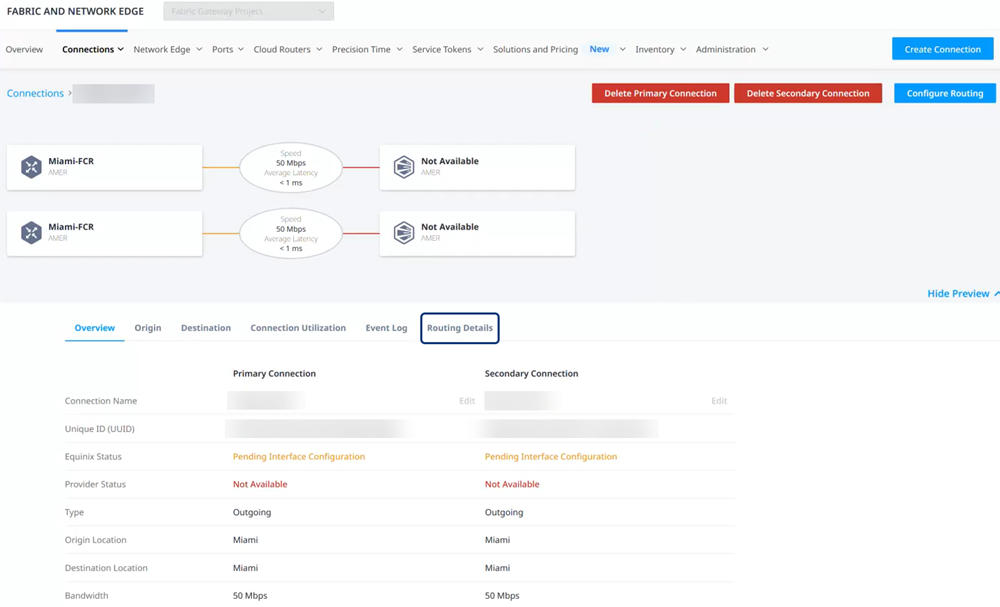Click Delete Secondary Connection
Screen dimensions: 1000x607
[808, 93]
